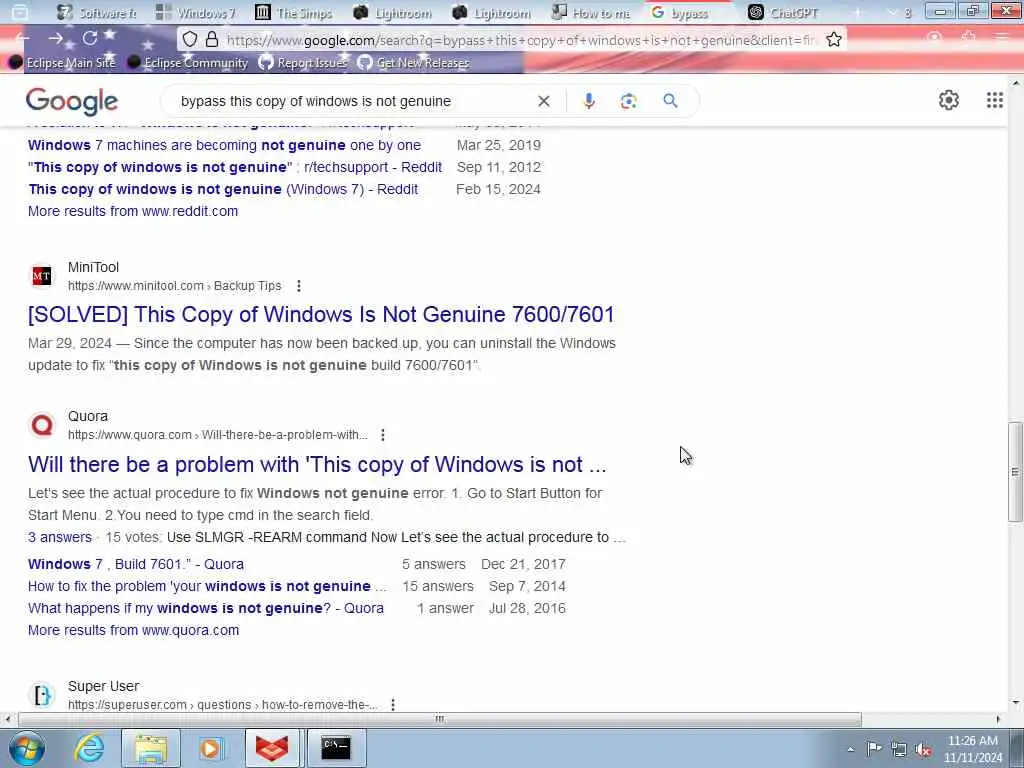This screenshot has width=1024, height=768.
Task: Click the horizontal scrollbar thumb
Action: pyautogui.click(x=439, y=720)
